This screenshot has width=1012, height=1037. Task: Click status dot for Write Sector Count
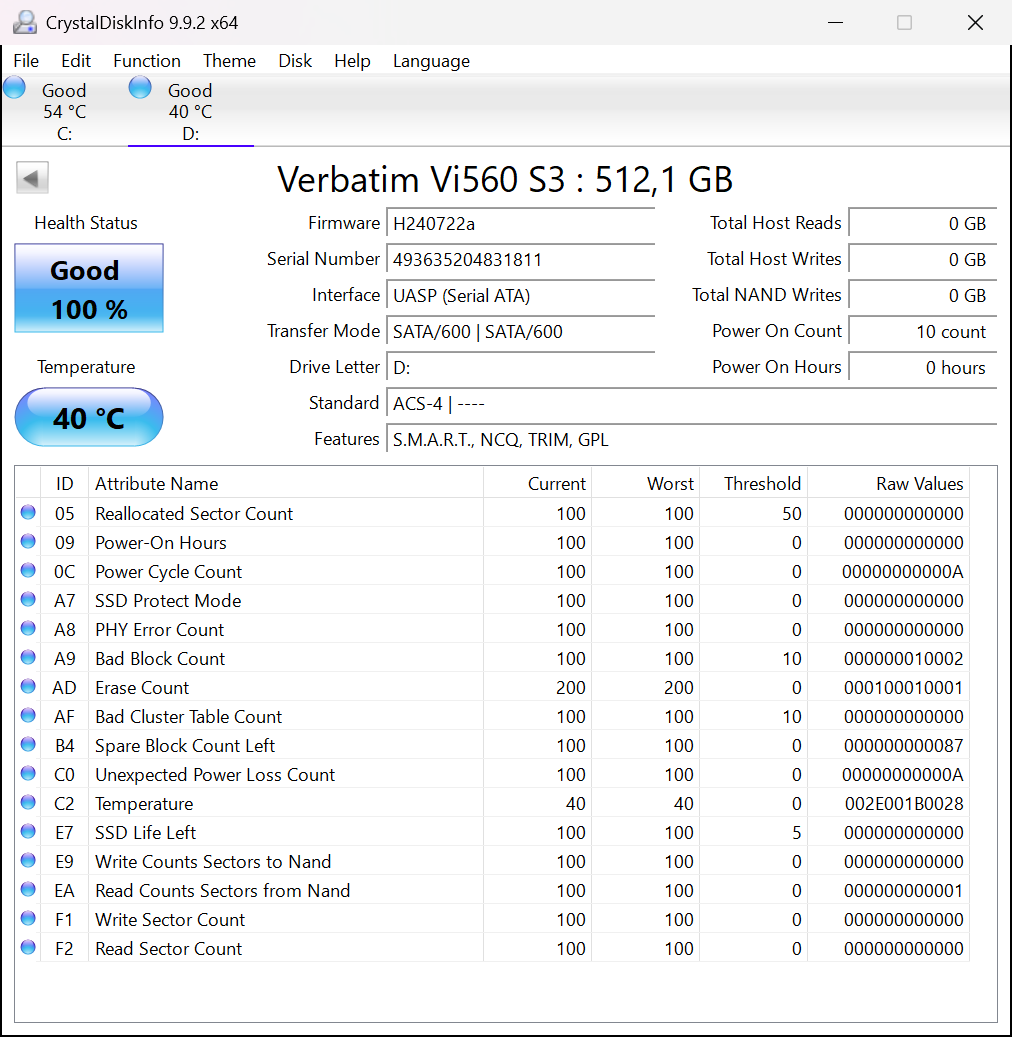point(28,919)
